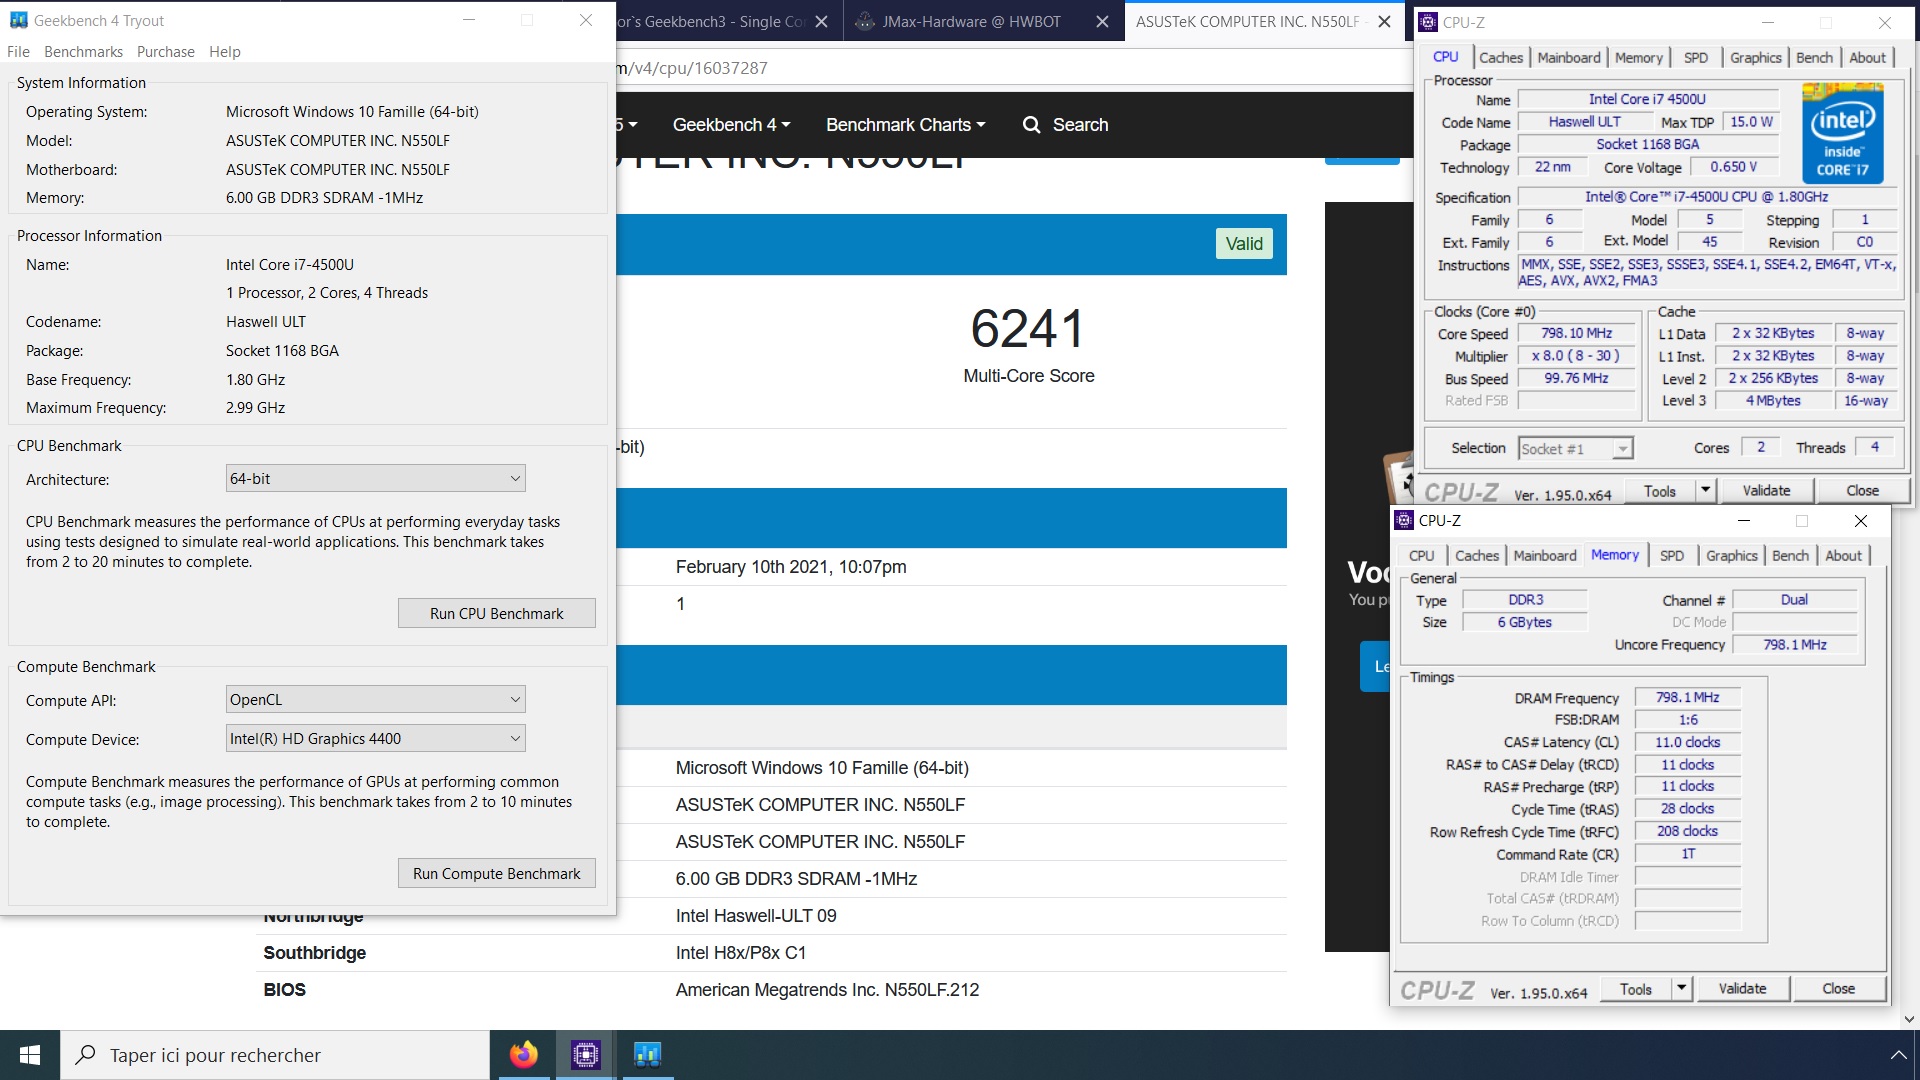
Task: Click Validate in upper CPU-Z window
Action: [1766, 491]
